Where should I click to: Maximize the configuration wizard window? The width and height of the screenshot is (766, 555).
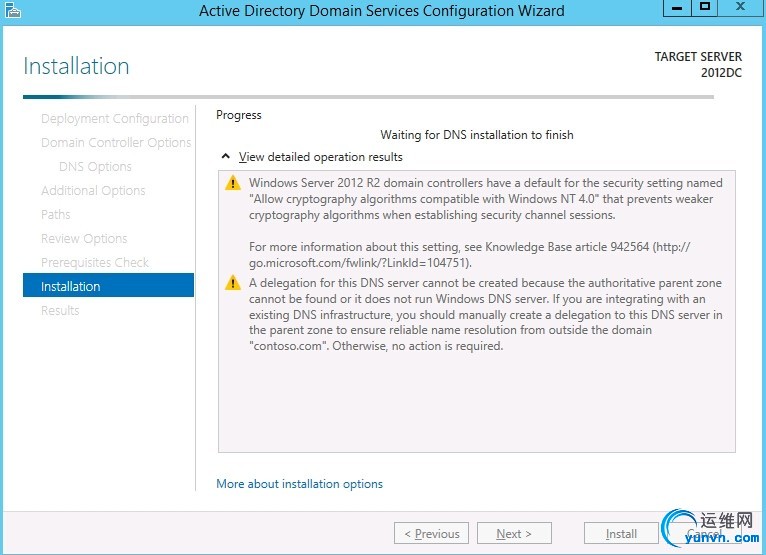704,8
